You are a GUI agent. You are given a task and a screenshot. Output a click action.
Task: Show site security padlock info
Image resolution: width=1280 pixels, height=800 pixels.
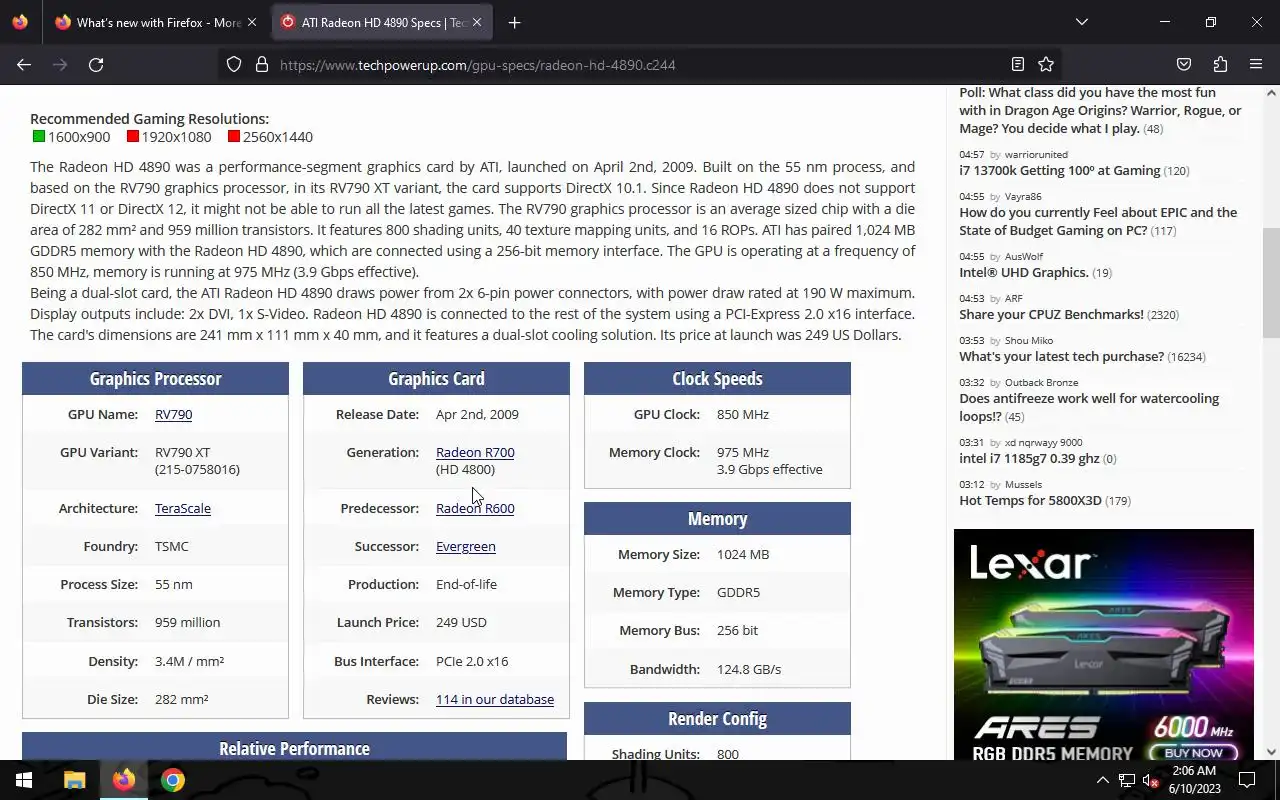(x=262, y=64)
